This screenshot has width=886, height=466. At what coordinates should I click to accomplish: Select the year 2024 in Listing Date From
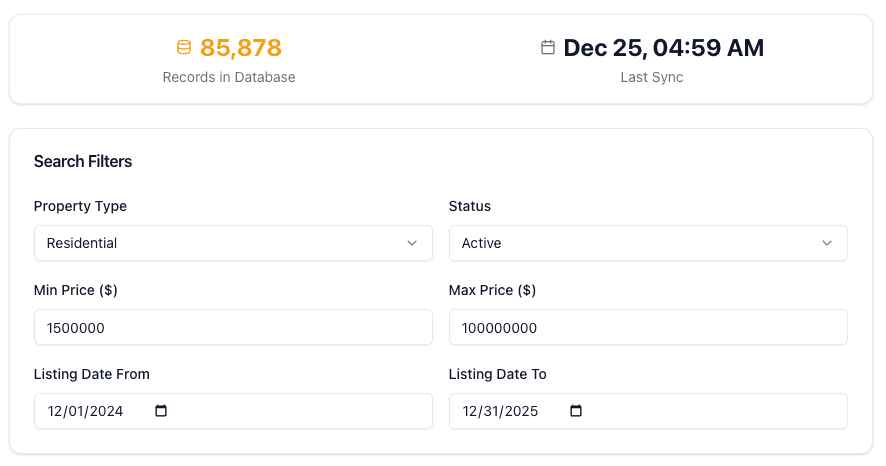pos(106,411)
